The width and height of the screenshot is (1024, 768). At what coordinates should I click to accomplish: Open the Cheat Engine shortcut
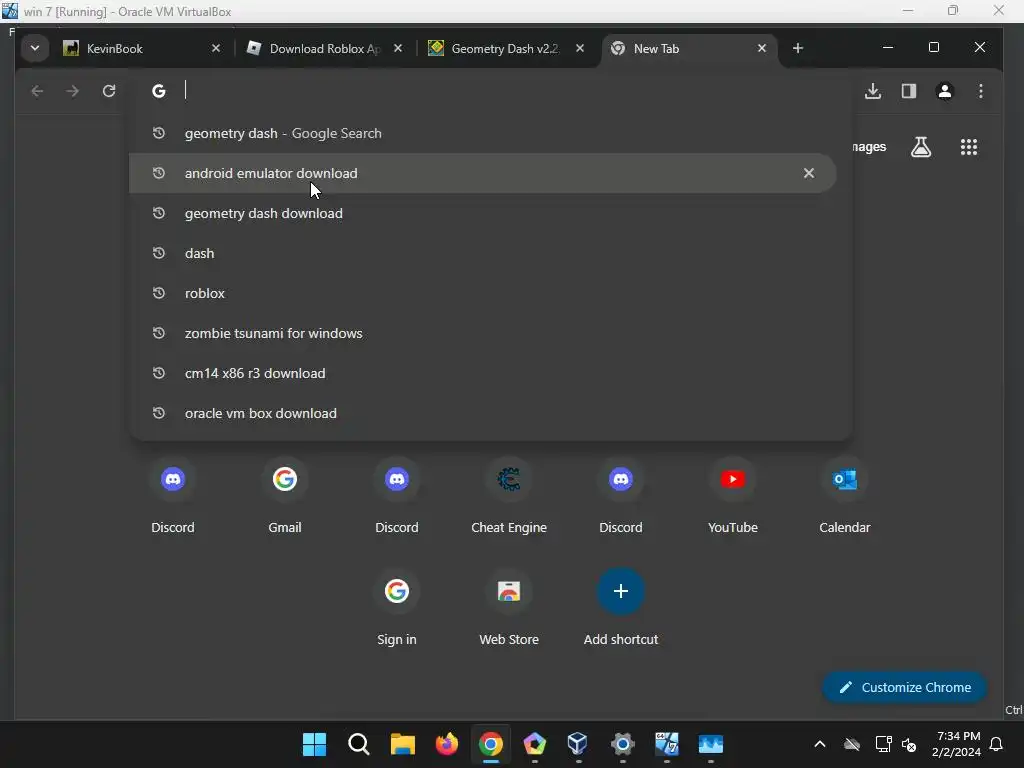tap(509, 496)
